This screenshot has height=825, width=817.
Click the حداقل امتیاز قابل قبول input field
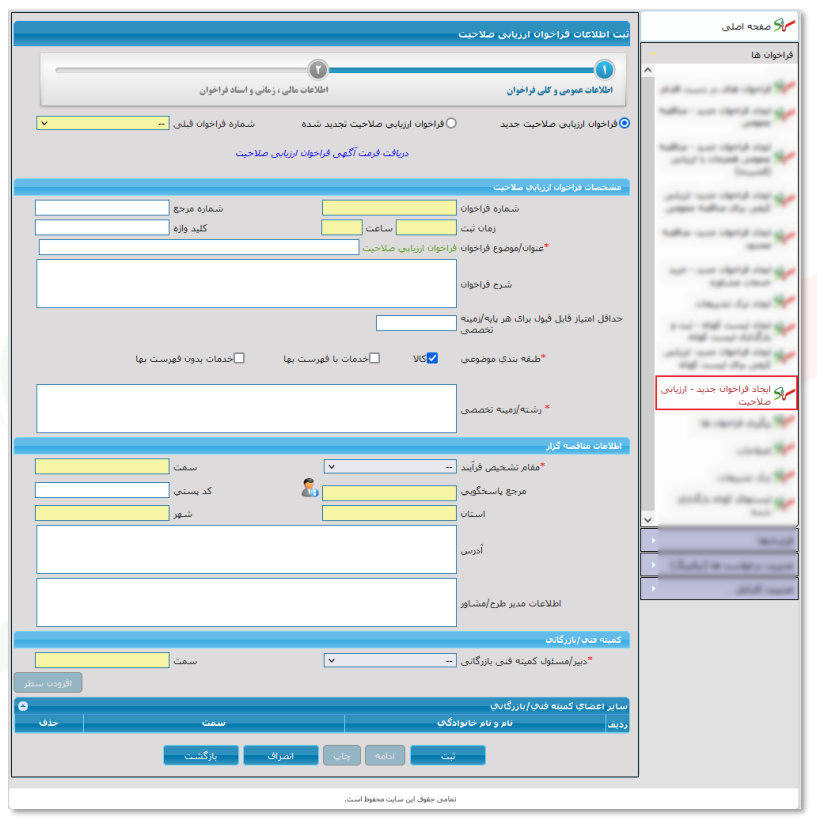click(x=416, y=323)
